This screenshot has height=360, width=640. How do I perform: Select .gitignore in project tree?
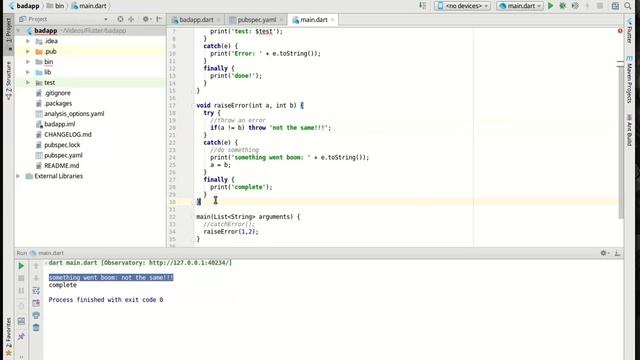tap(57, 93)
